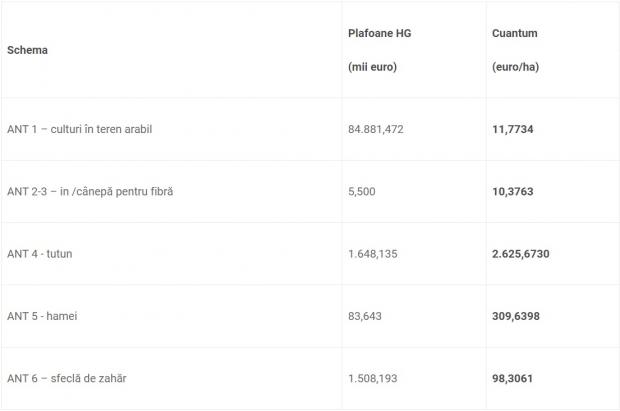
Task: Select the quantum value 98,3061
Action: point(514,378)
